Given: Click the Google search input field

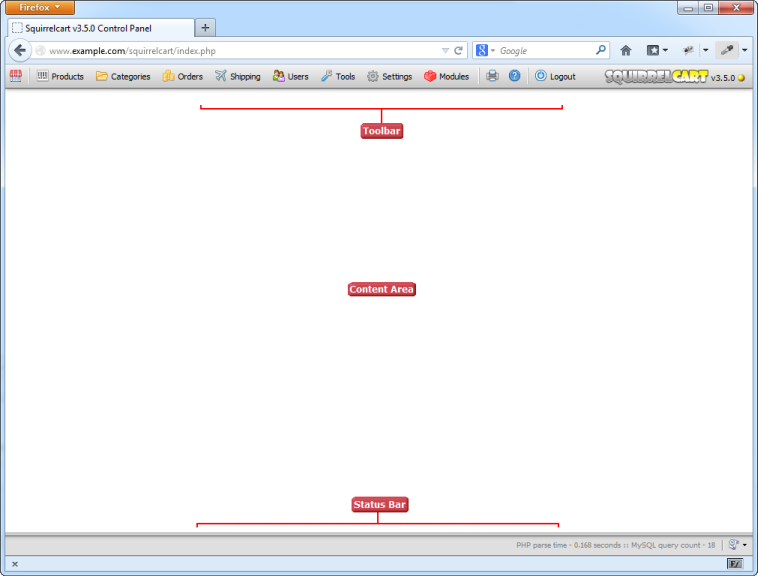Looking at the screenshot, I should (x=545, y=50).
